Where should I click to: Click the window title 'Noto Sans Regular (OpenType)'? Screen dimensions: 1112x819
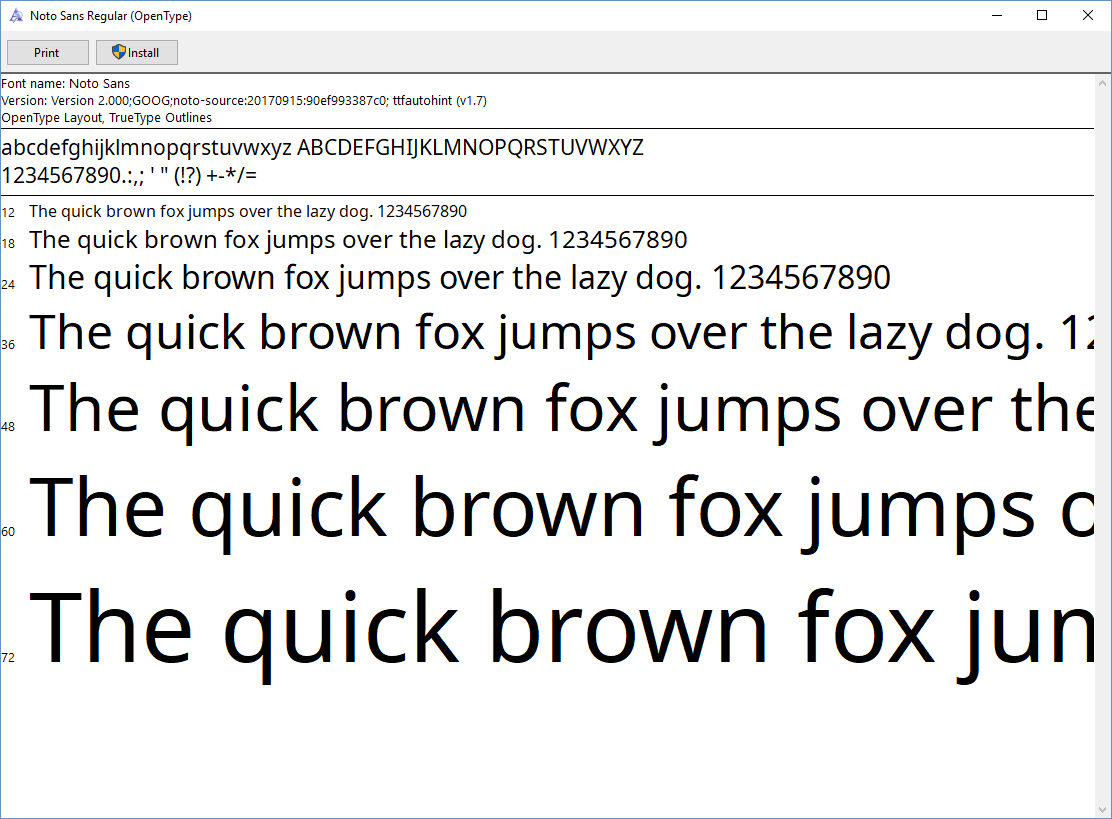pyautogui.click(x=111, y=16)
